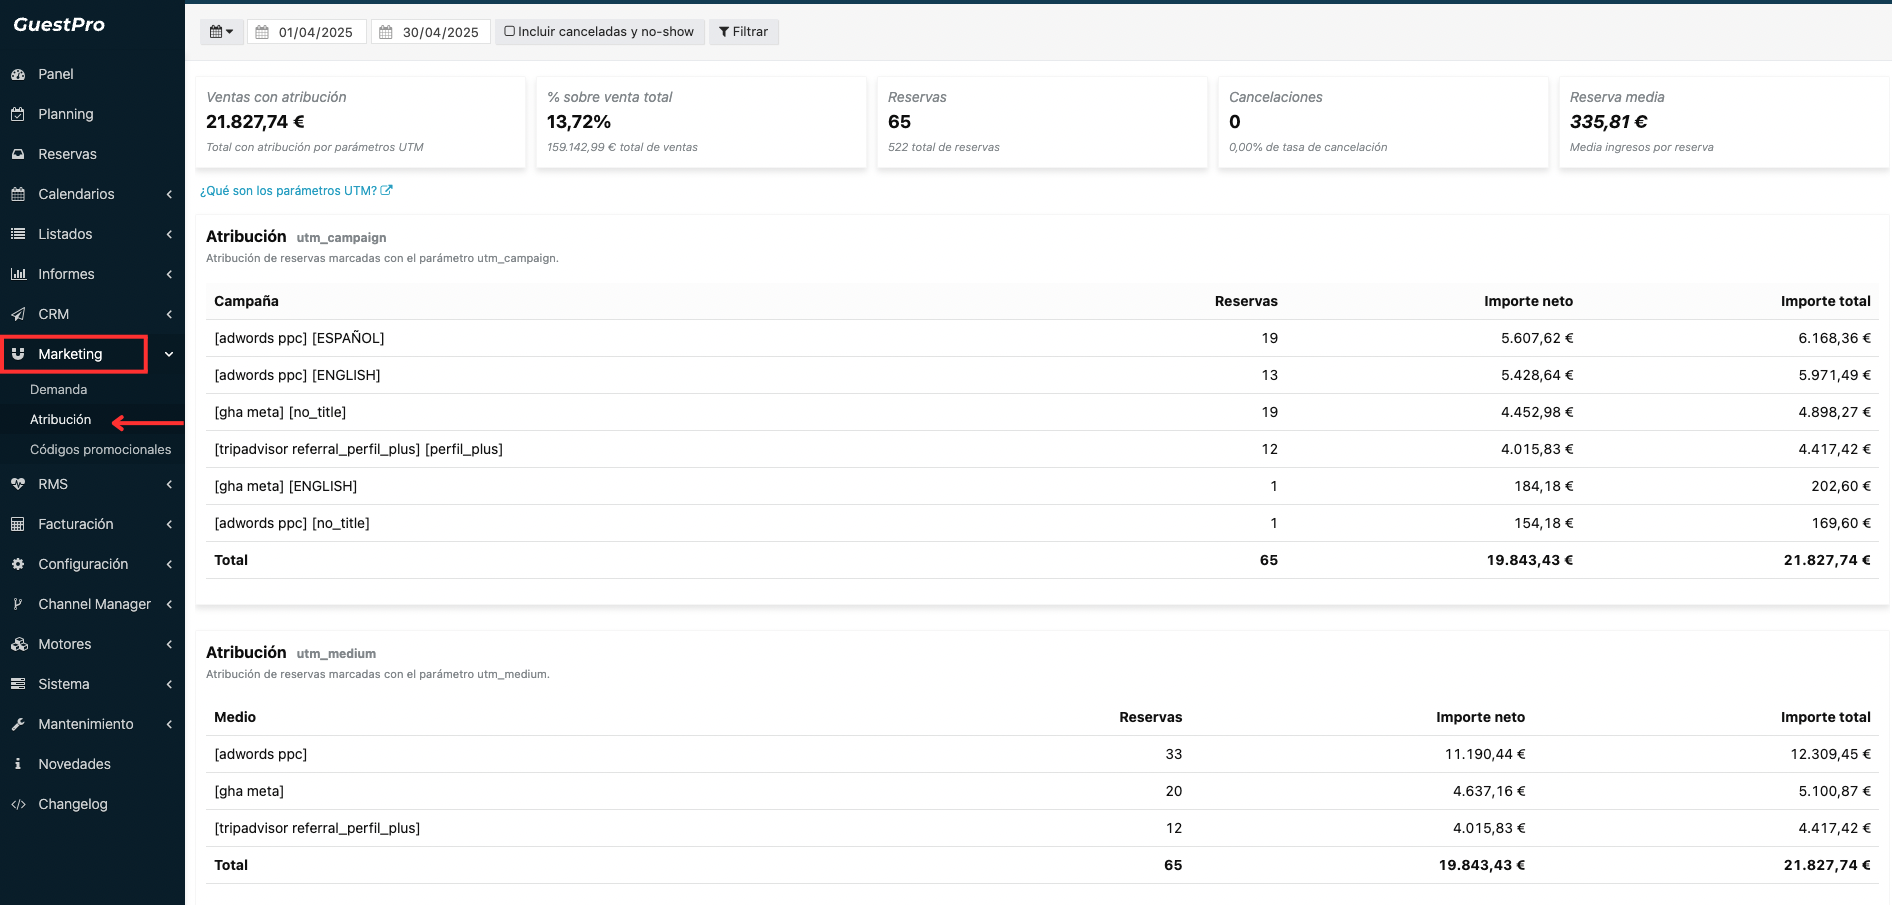The width and height of the screenshot is (1892, 905).
Task: Click the Changelog code icon
Action: coord(18,804)
